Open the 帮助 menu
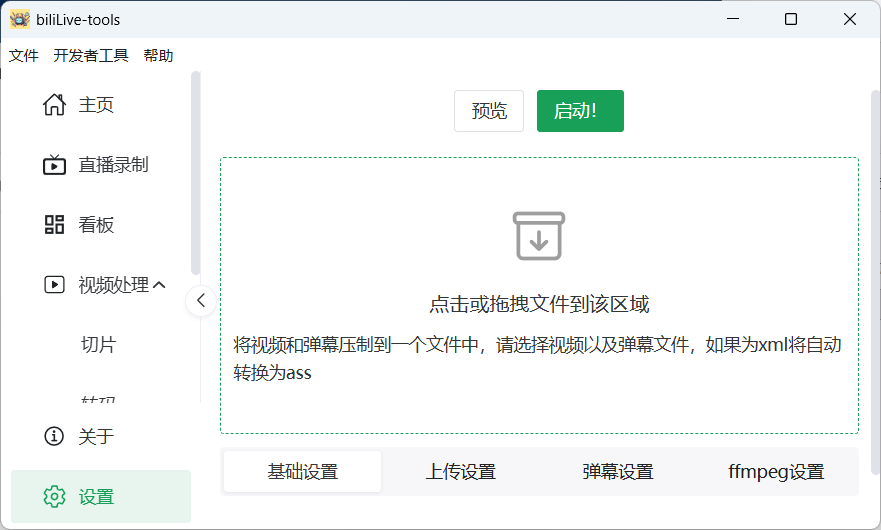The image size is (881, 530). pos(158,56)
